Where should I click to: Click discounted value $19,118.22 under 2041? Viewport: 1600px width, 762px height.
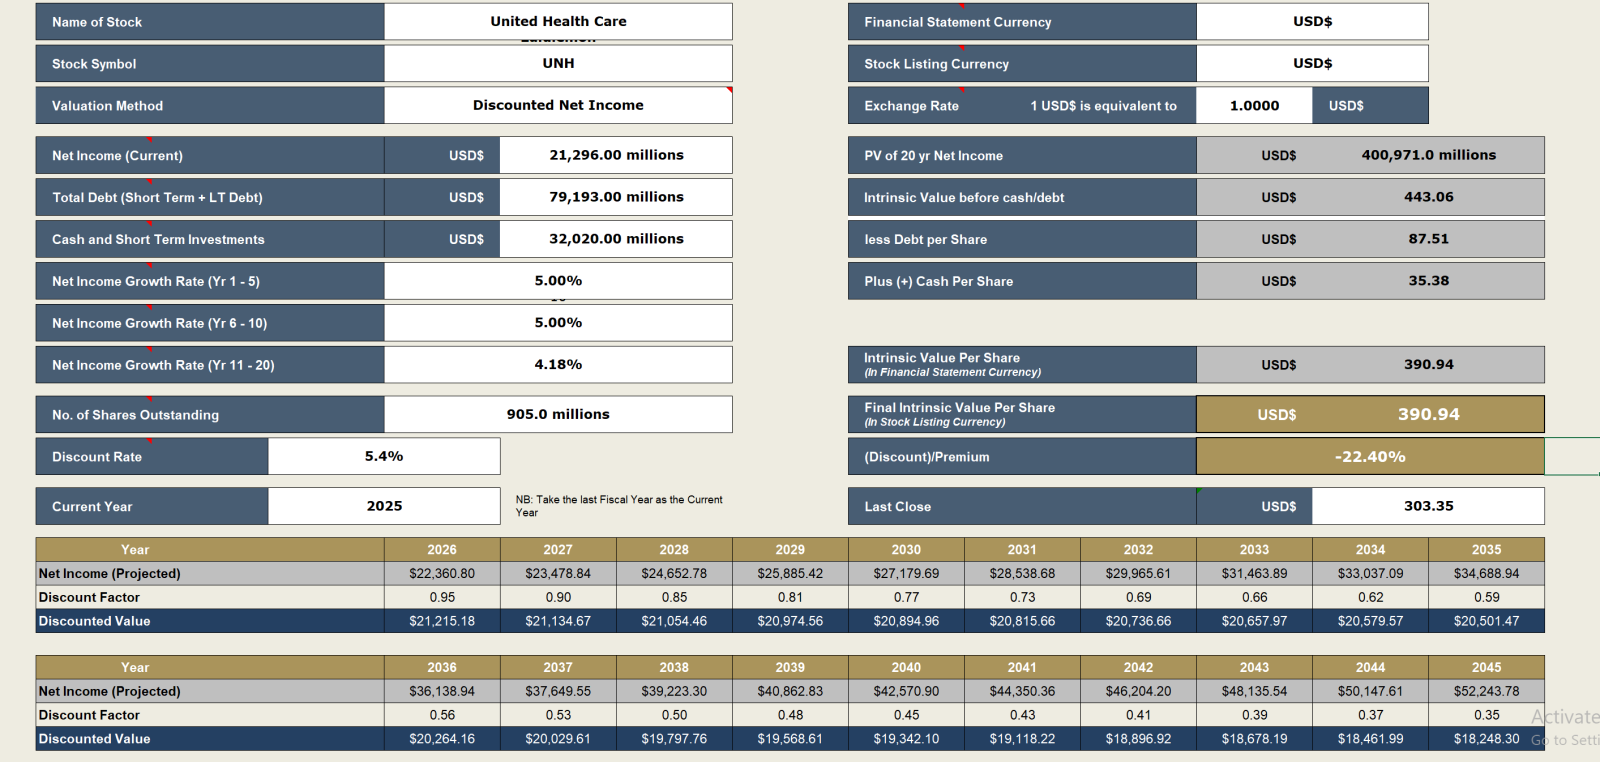tap(1022, 739)
